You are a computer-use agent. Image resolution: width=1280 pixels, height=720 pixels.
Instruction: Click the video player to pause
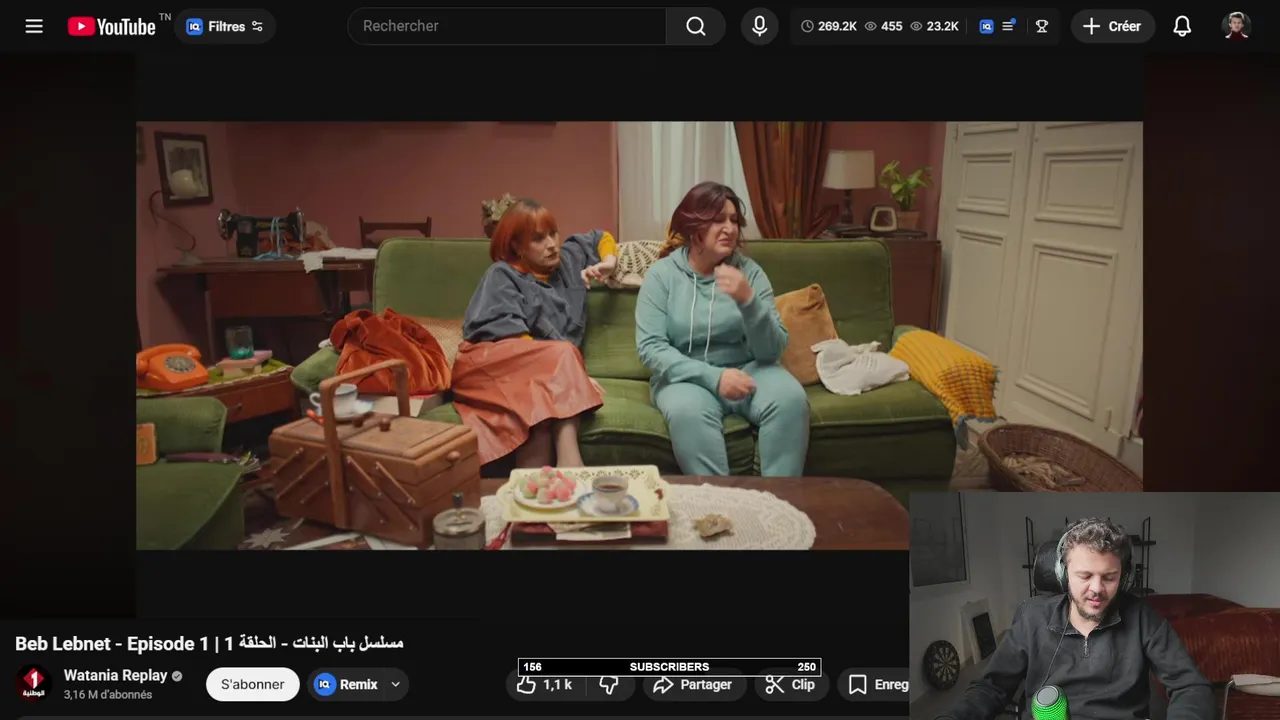[x=639, y=335]
